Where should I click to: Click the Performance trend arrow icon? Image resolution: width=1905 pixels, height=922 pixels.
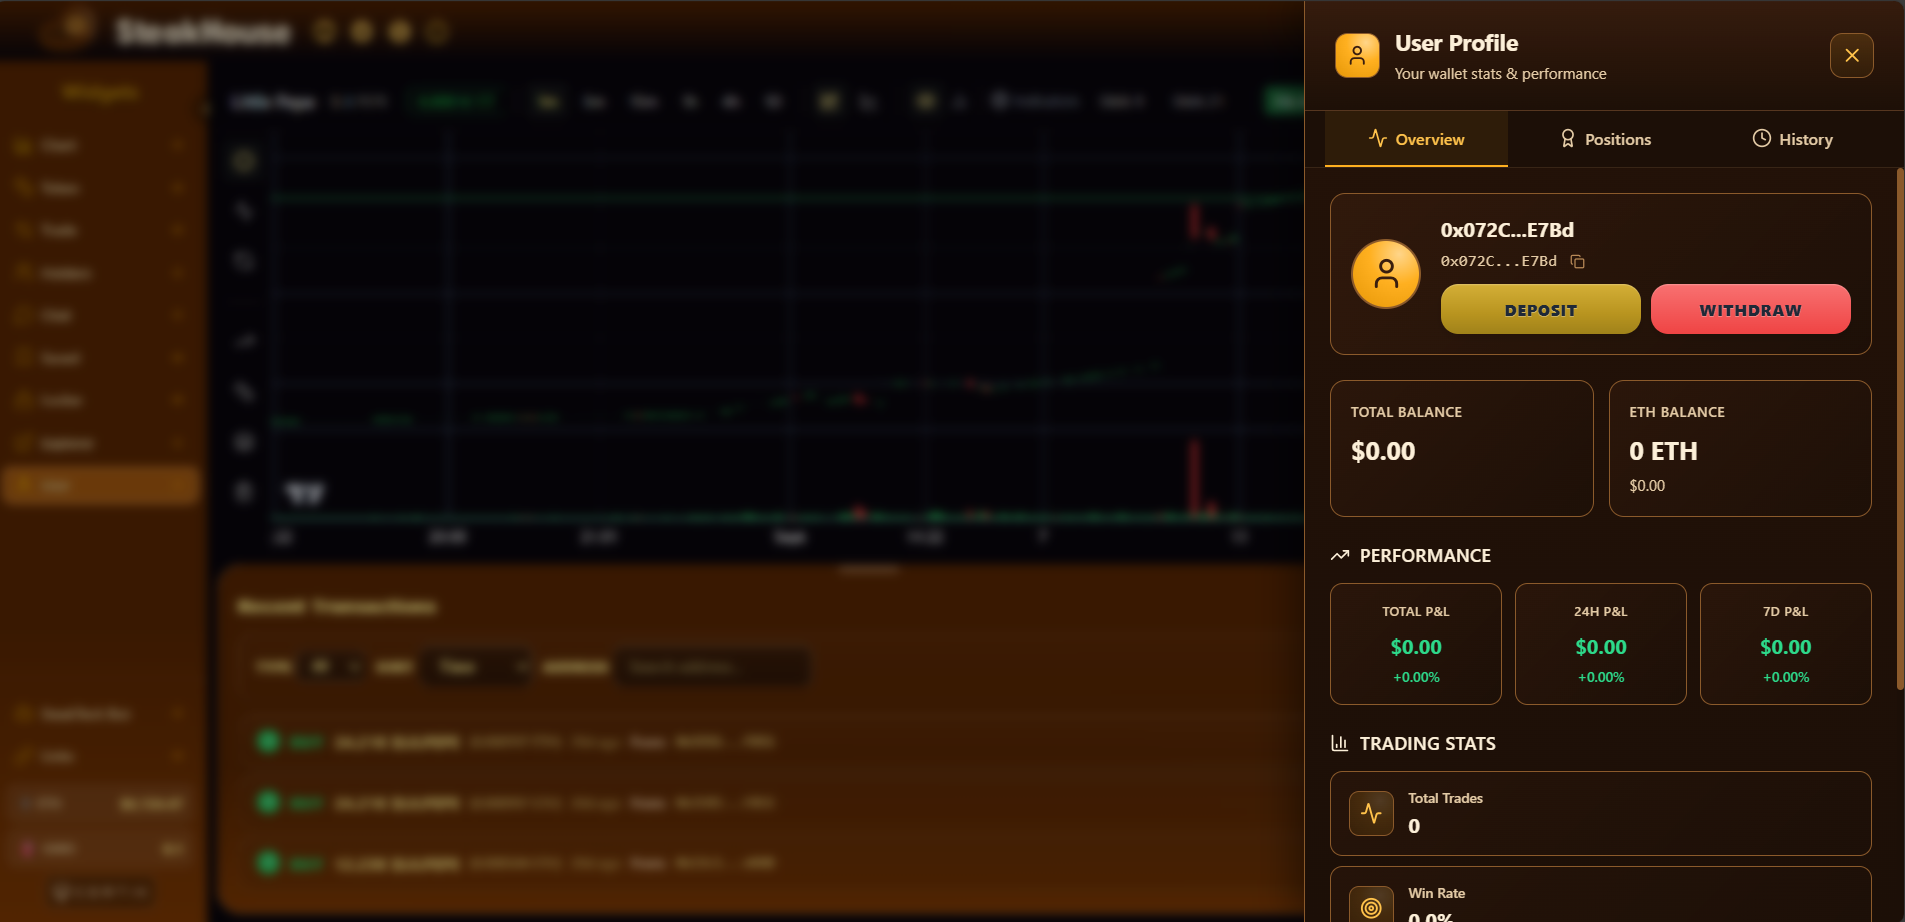point(1340,556)
